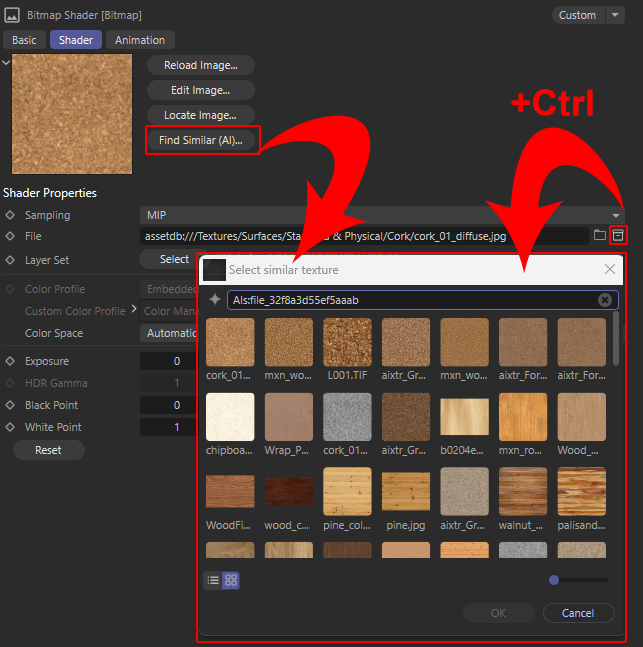Adjust the thumbnail size slider

[554, 580]
